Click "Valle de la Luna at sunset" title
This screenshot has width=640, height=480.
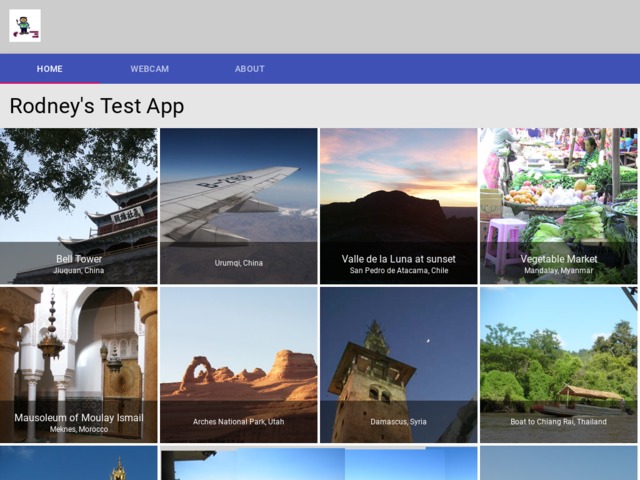click(398, 259)
